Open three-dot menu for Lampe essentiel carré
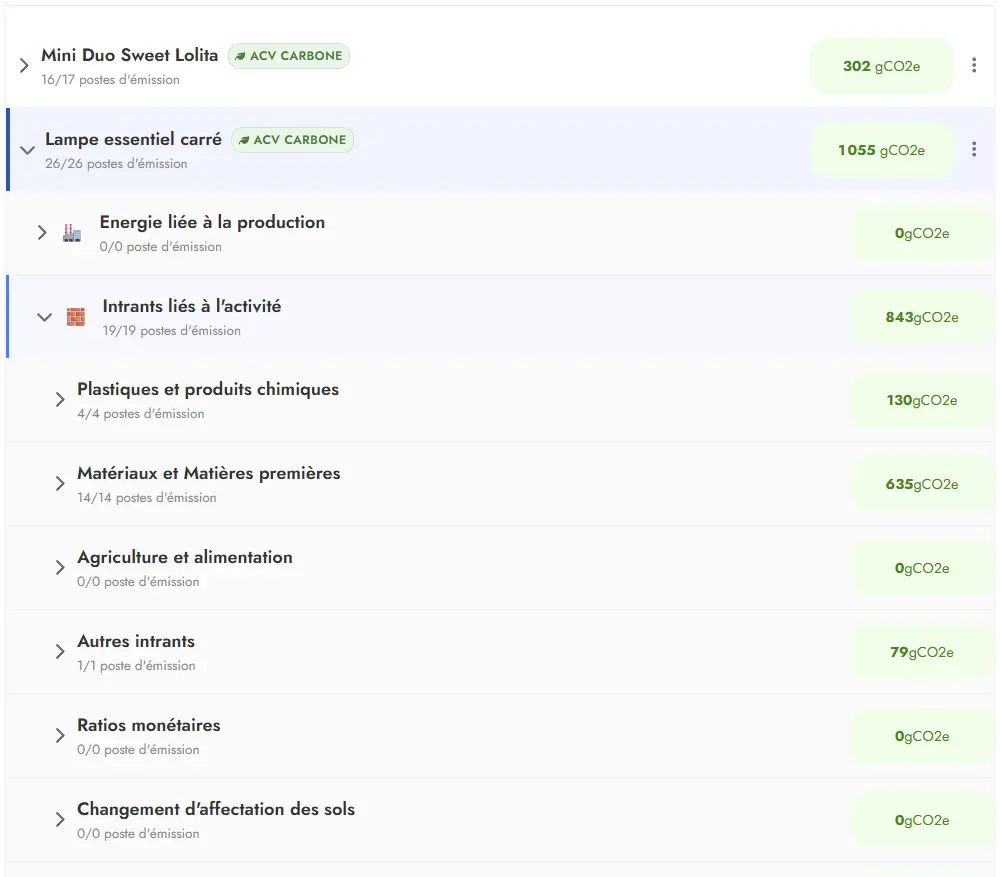This screenshot has height=877, width=1000. (x=974, y=150)
